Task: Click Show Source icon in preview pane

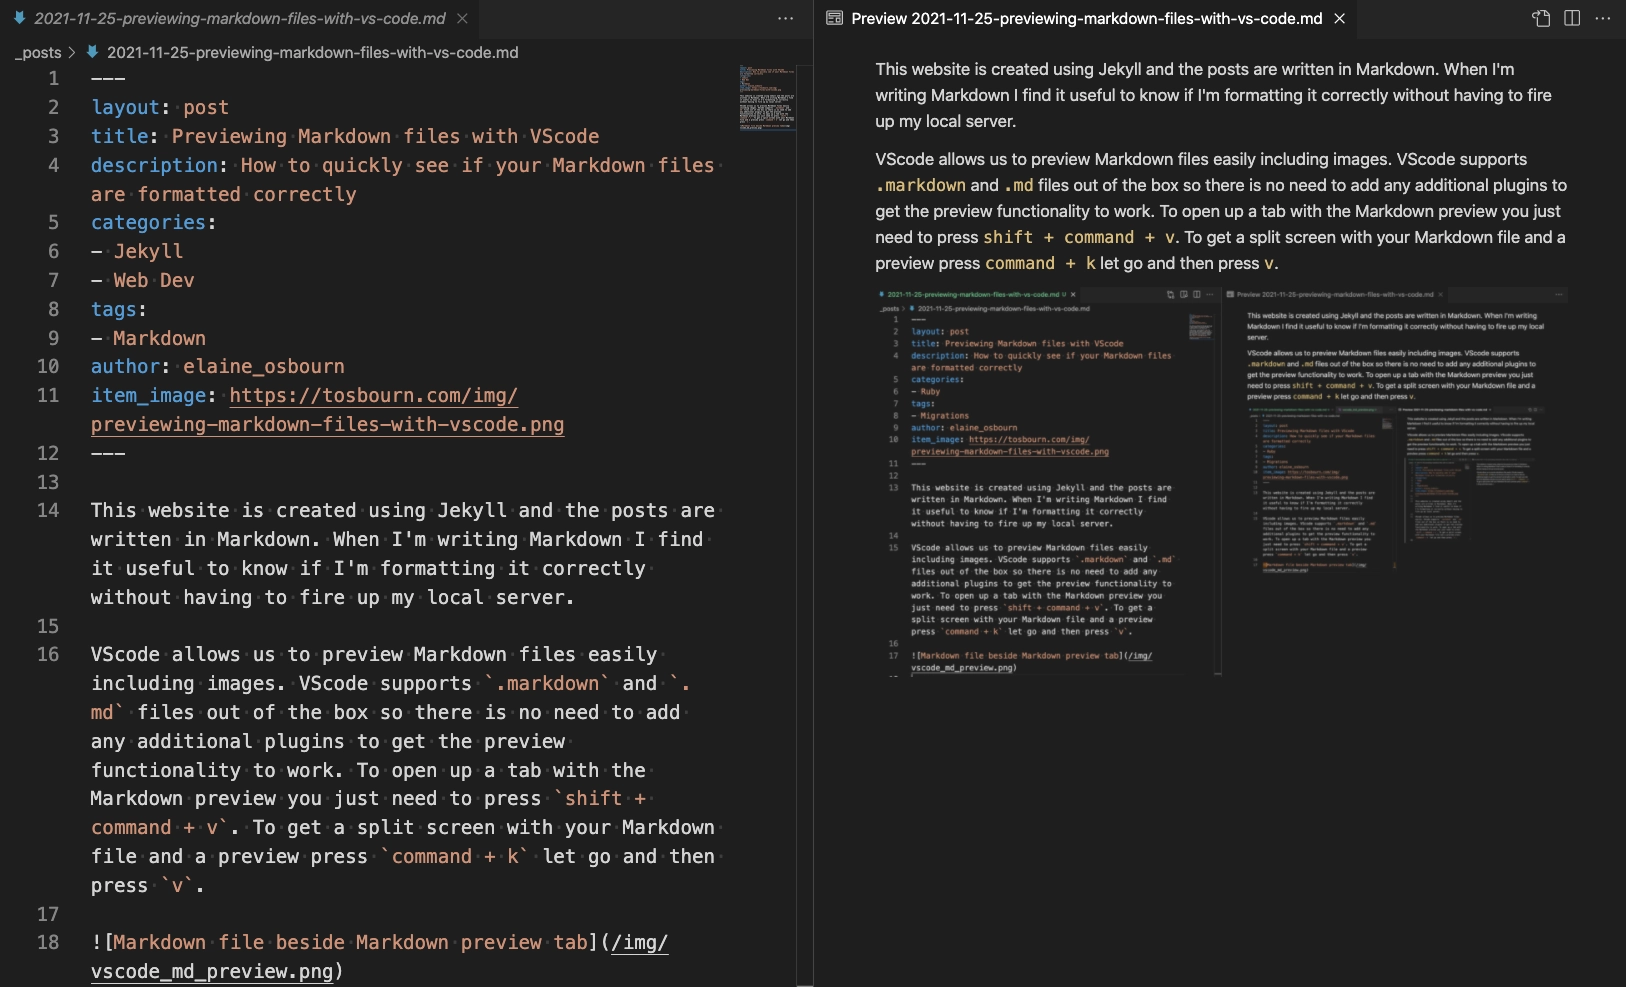Action: (1541, 19)
